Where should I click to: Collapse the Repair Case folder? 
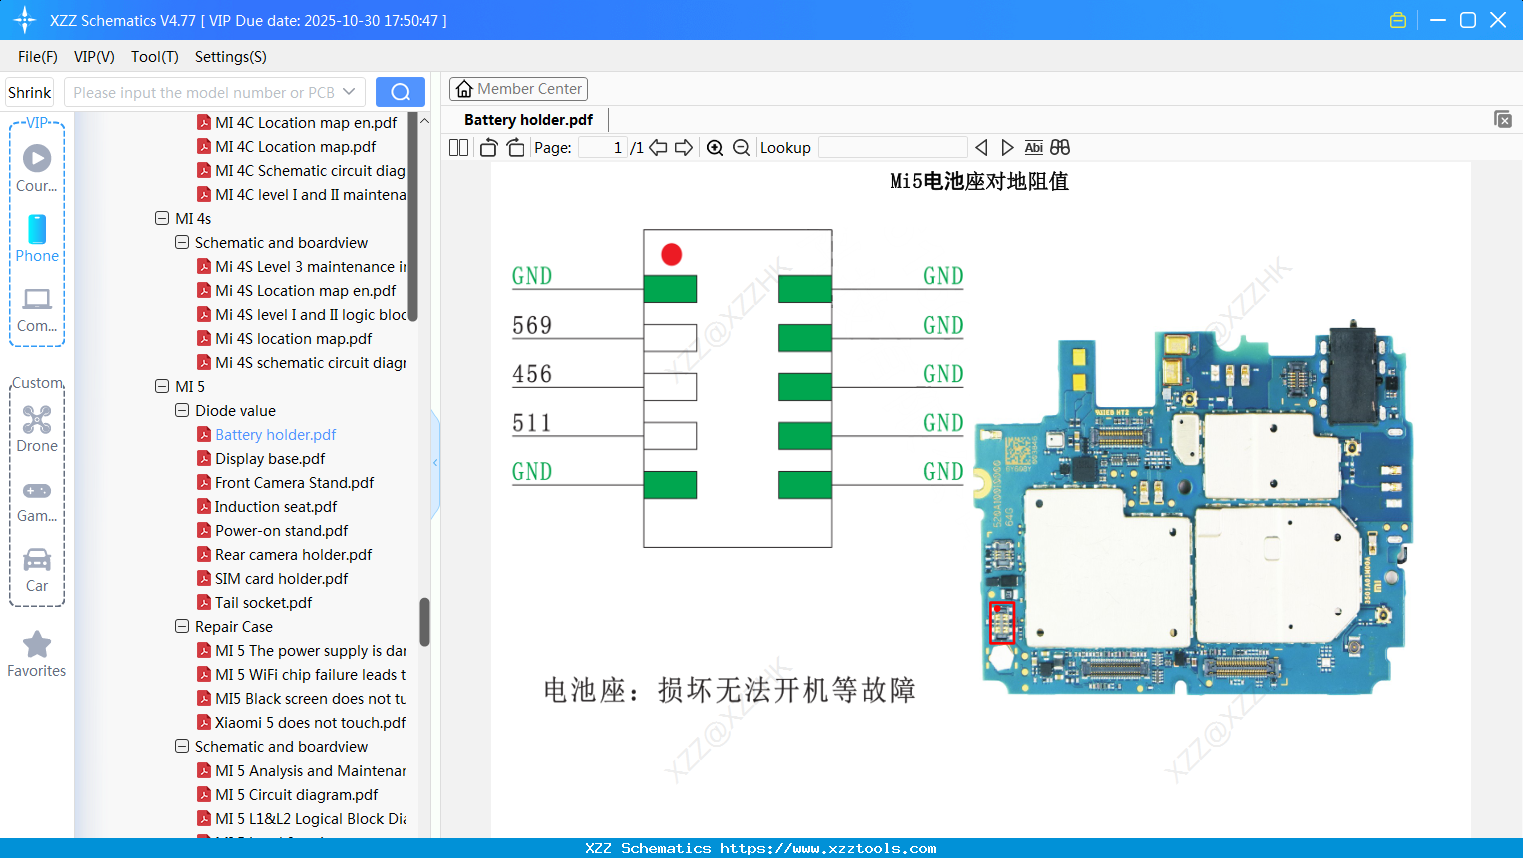point(182,626)
